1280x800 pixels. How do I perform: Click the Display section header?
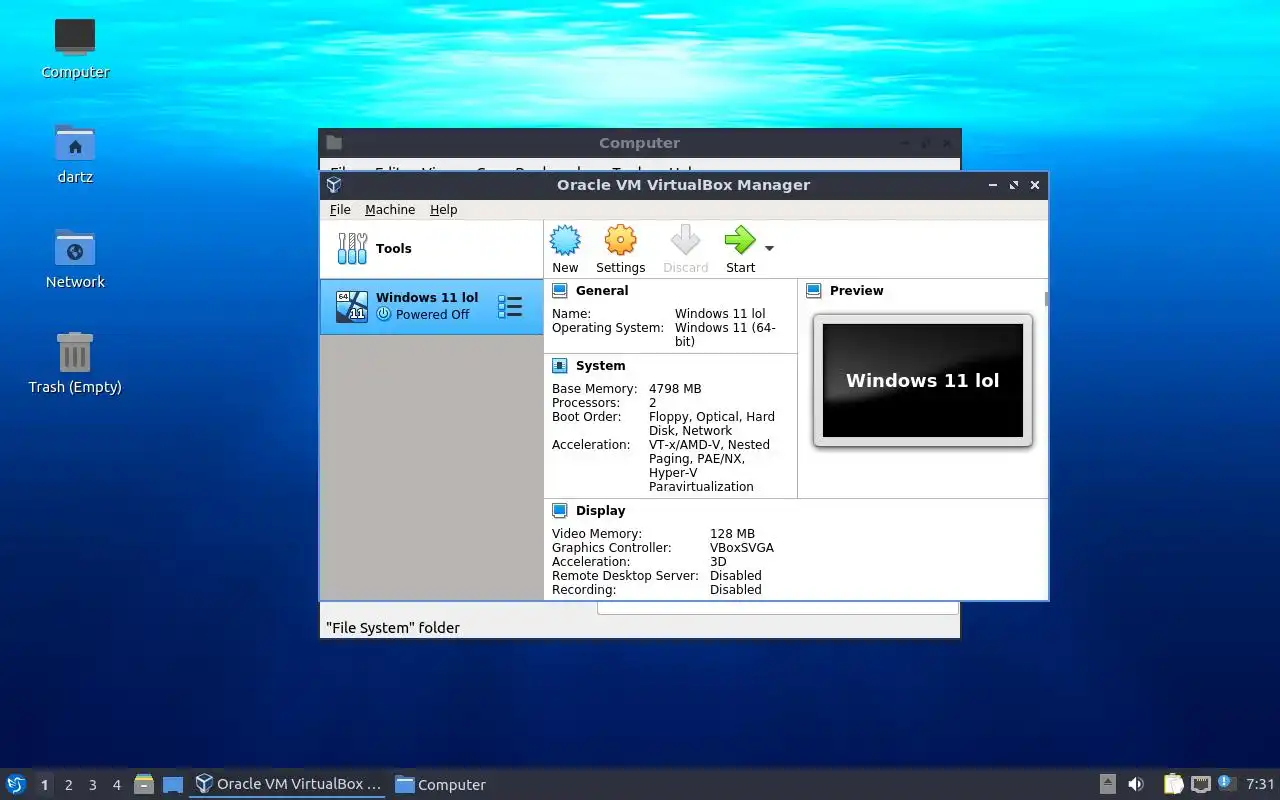(x=600, y=511)
